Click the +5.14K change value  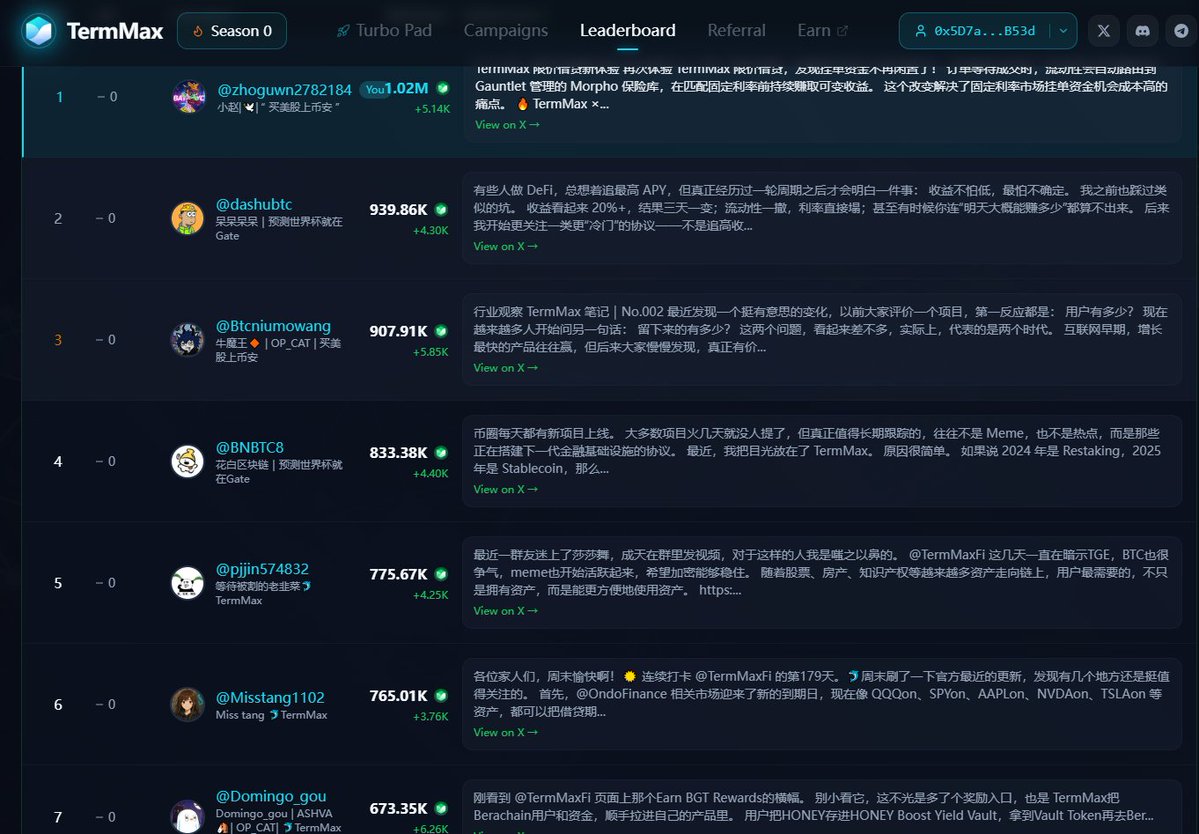click(432, 109)
